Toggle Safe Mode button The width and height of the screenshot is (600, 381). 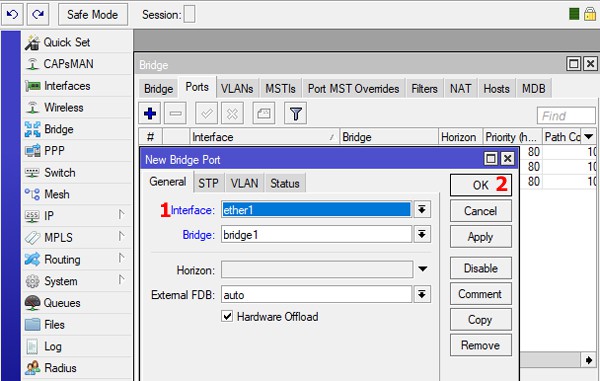coord(93,15)
